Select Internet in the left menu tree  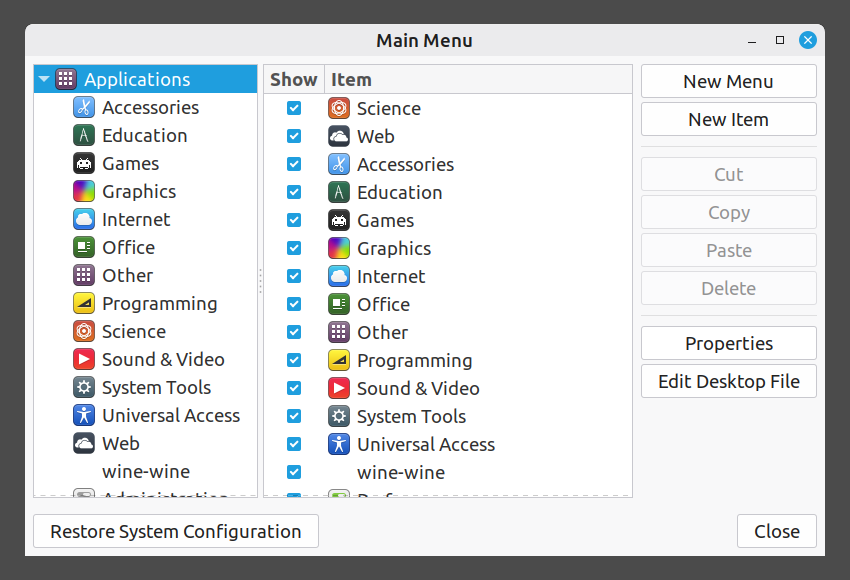pyautogui.click(x=136, y=220)
